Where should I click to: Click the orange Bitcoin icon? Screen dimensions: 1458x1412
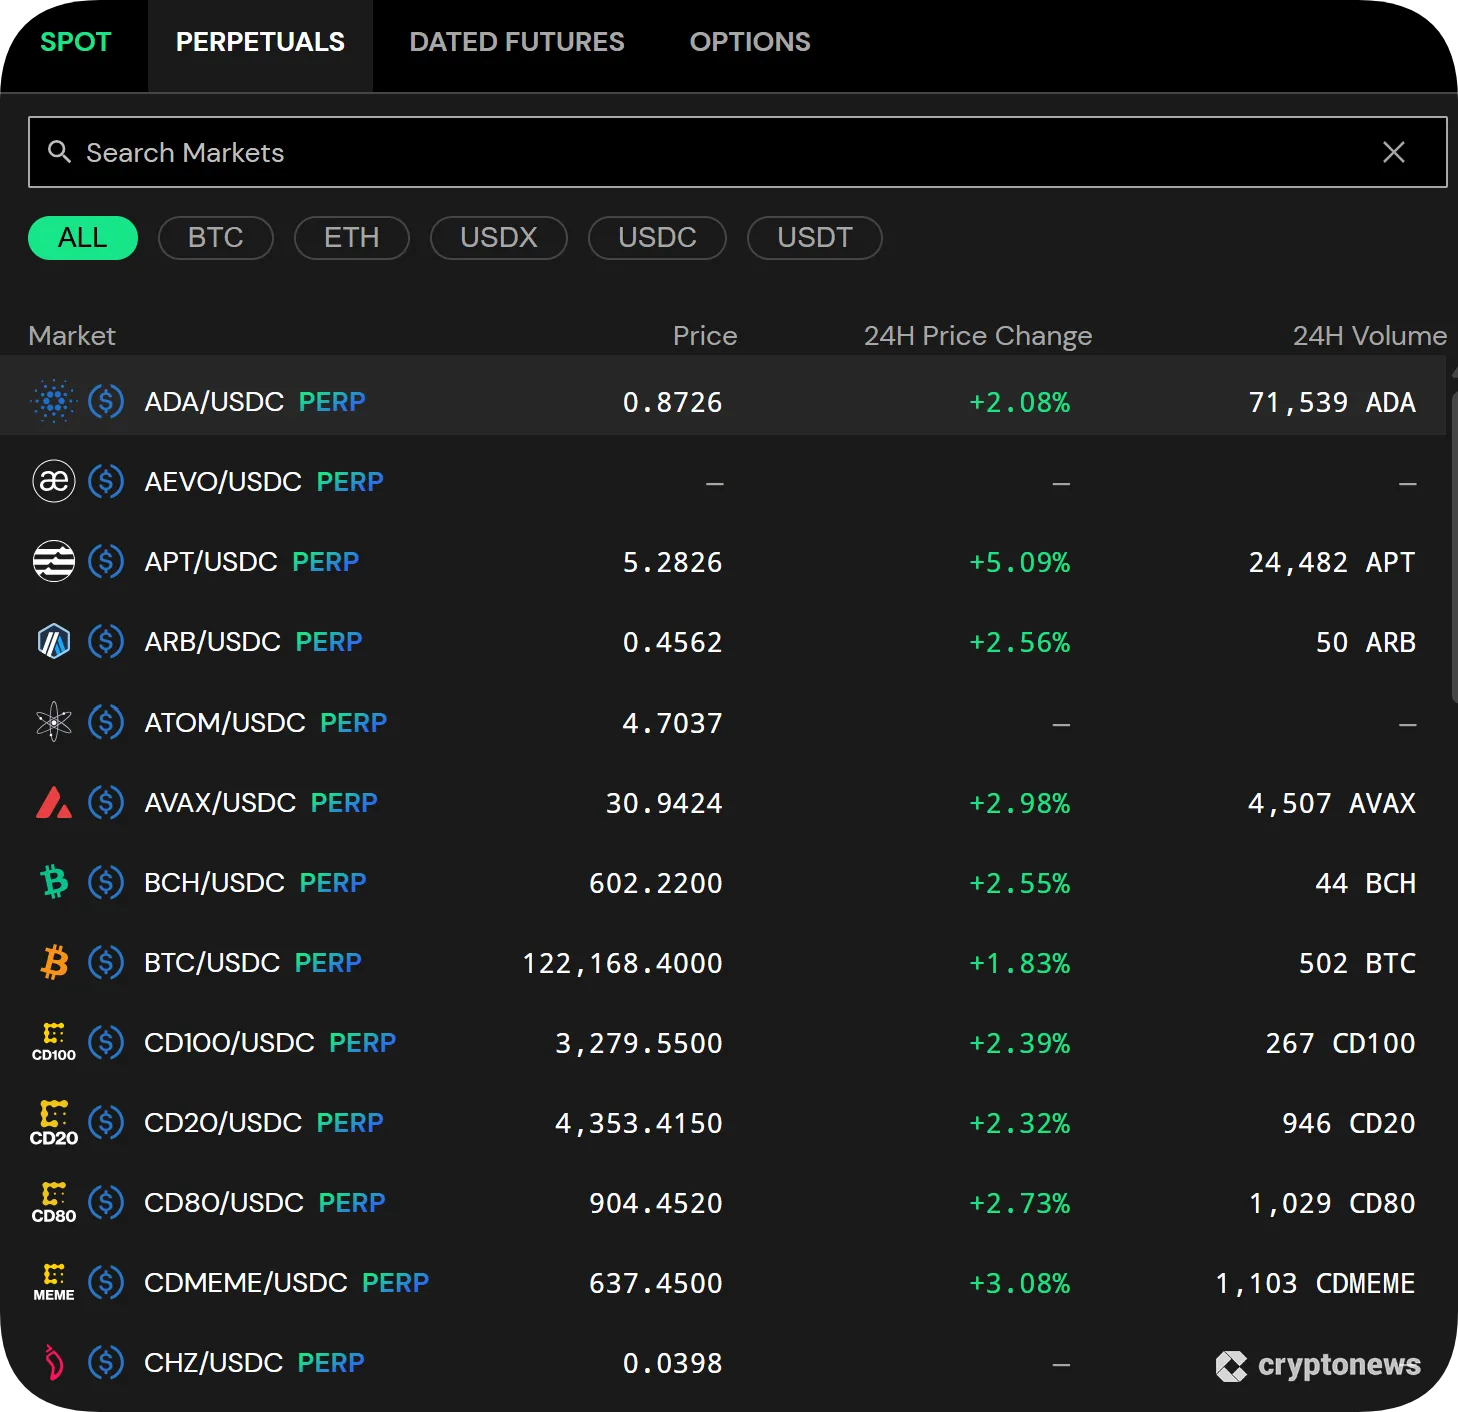point(54,962)
